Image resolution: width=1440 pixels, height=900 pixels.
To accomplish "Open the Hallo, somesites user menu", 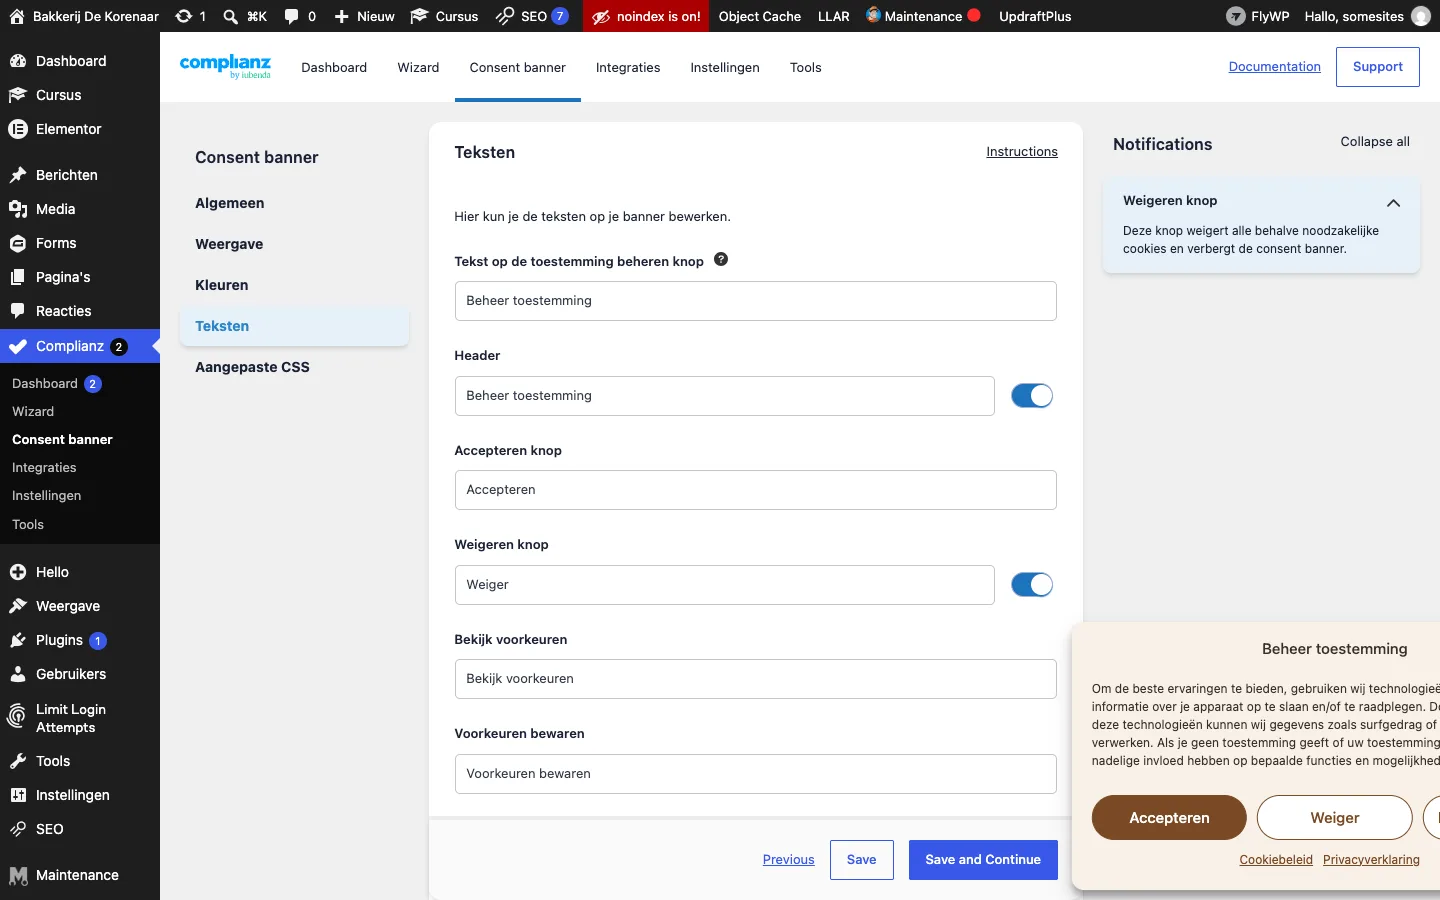I will pyautogui.click(x=1367, y=16).
